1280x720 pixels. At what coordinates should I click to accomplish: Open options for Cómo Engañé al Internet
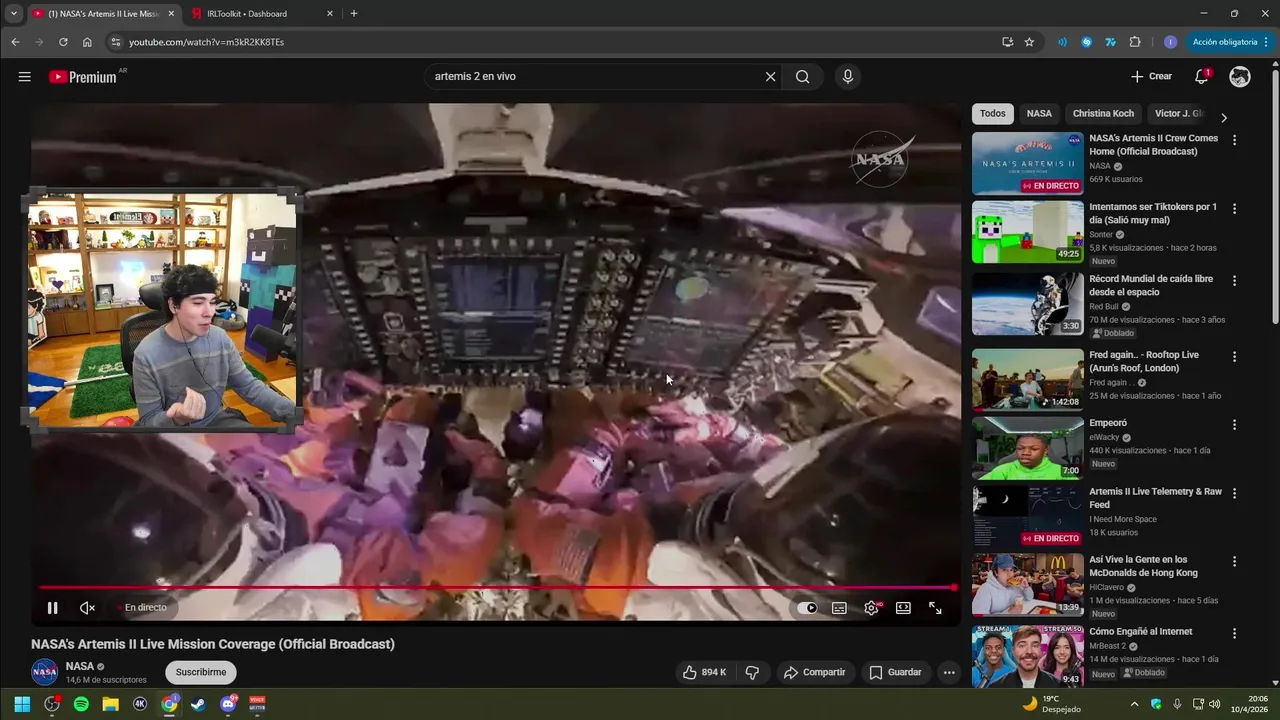(1234, 634)
